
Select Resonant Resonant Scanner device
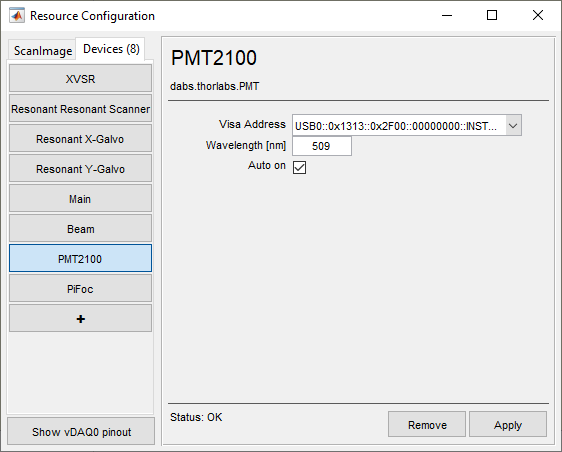click(x=80, y=109)
